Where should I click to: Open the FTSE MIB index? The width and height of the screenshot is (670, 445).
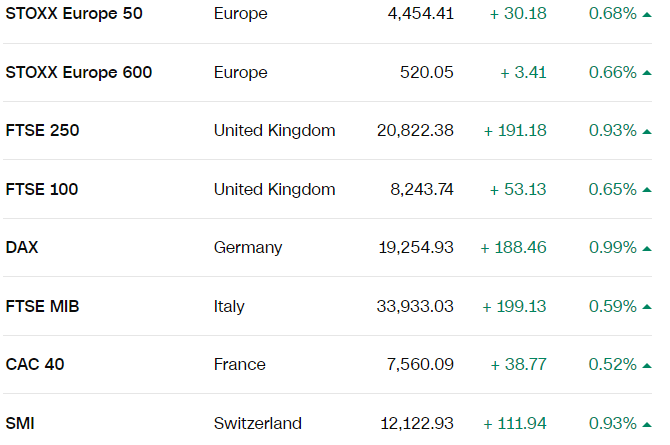point(41,306)
